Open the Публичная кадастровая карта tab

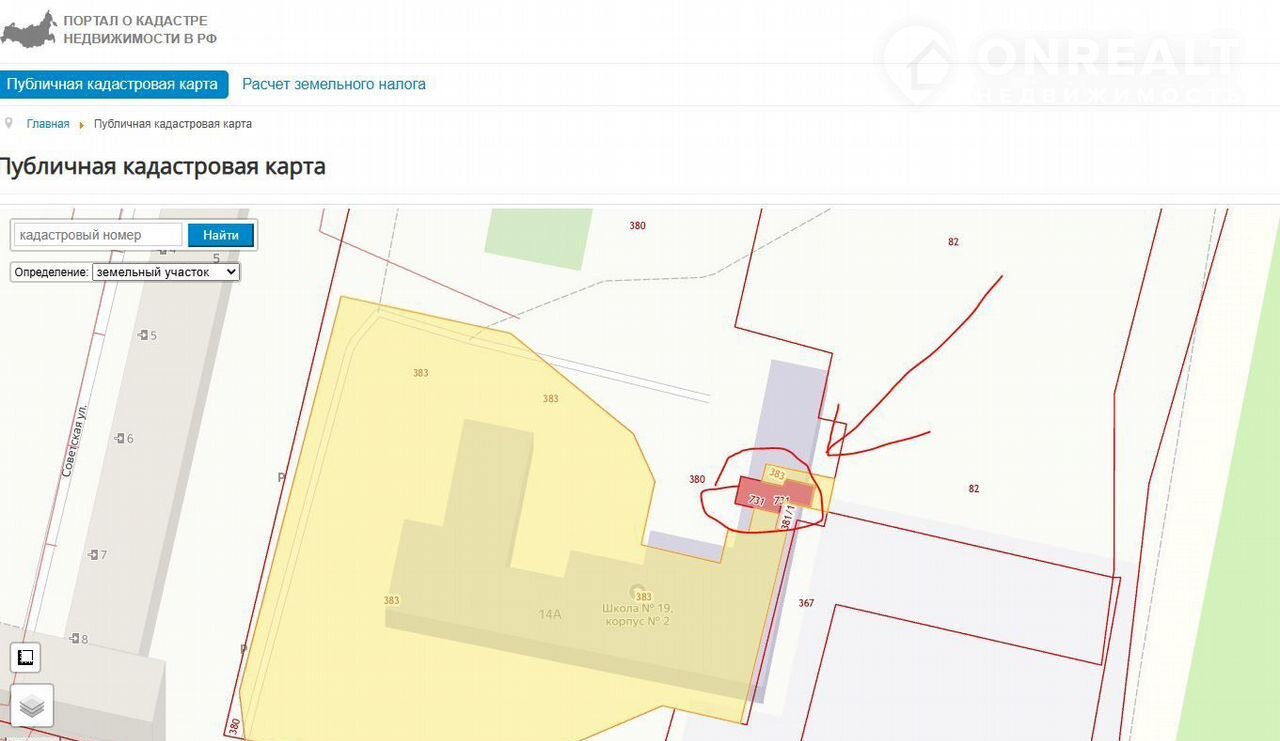point(112,84)
